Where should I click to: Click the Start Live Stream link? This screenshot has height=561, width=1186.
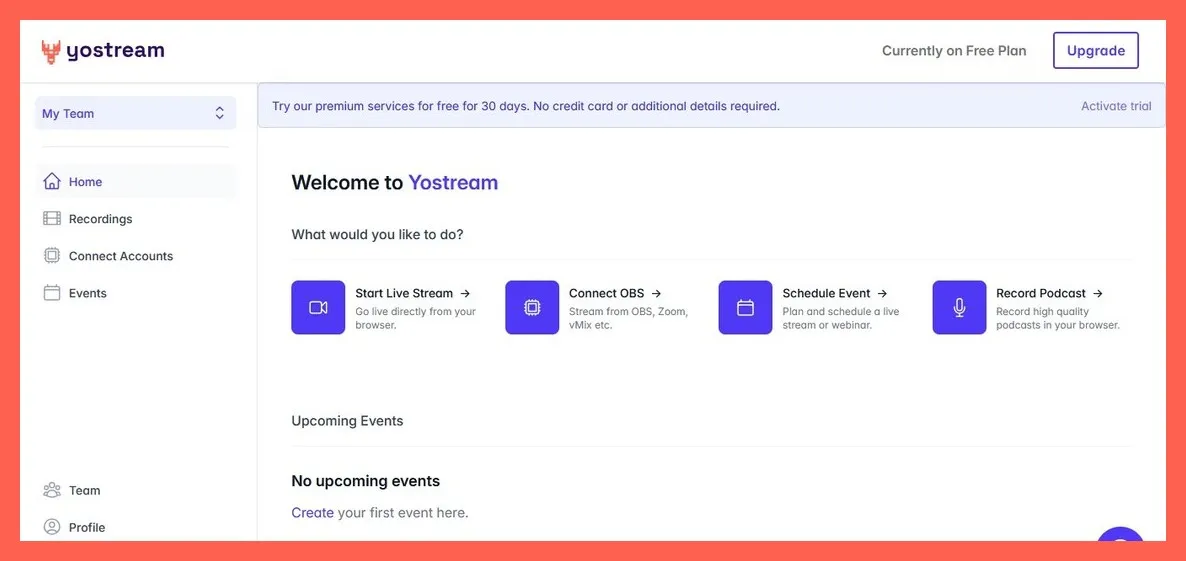pos(413,293)
